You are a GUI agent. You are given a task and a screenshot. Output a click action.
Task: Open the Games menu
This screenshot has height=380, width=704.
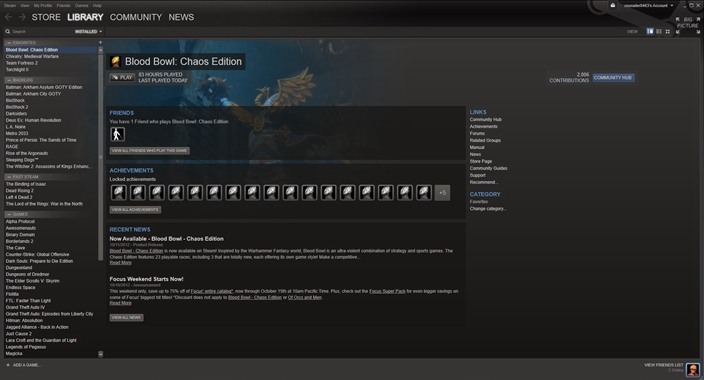pos(81,5)
